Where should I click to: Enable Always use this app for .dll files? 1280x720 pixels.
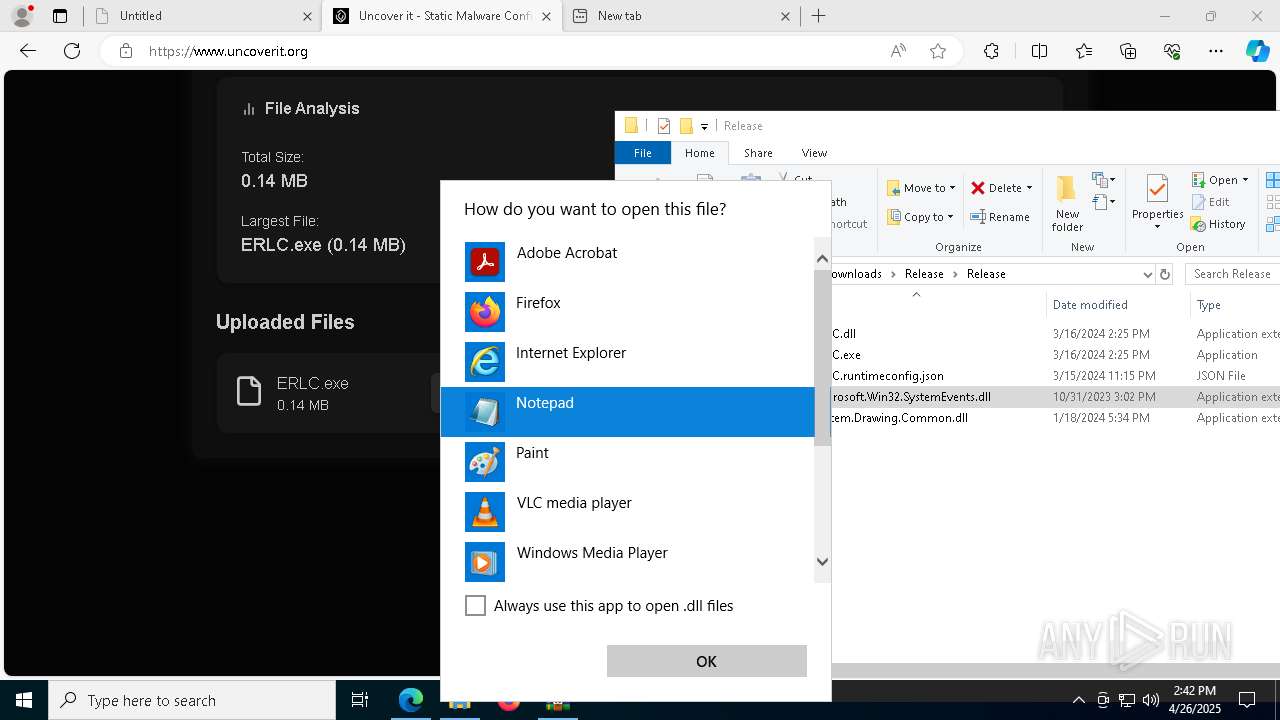(x=475, y=606)
